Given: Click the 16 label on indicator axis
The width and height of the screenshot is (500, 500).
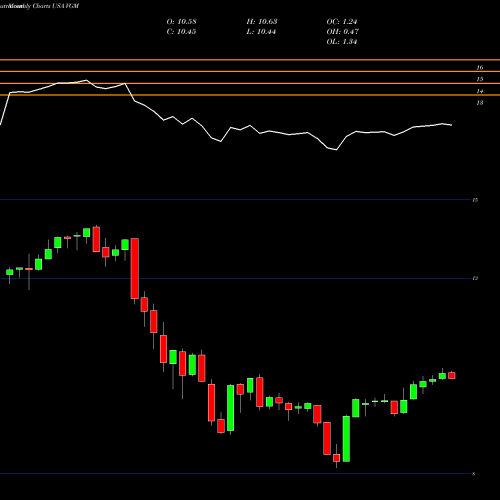Looking at the screenshot, I should (x=479, y=68).
